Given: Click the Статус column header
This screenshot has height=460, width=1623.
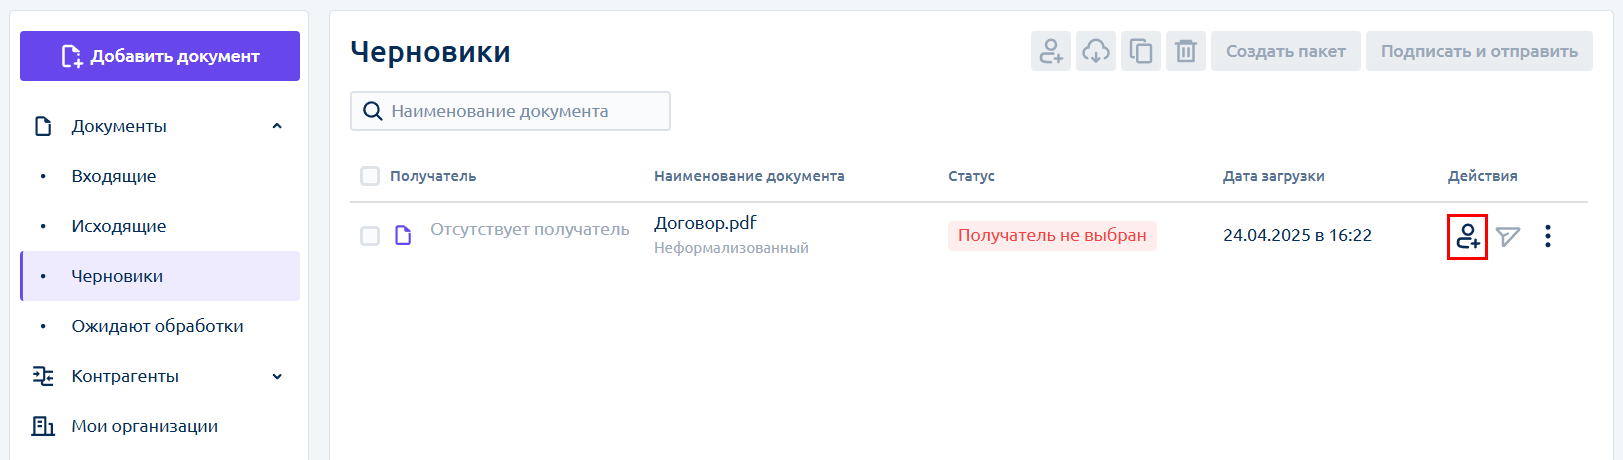Looking at the screenshot, I should click(971, 176).
